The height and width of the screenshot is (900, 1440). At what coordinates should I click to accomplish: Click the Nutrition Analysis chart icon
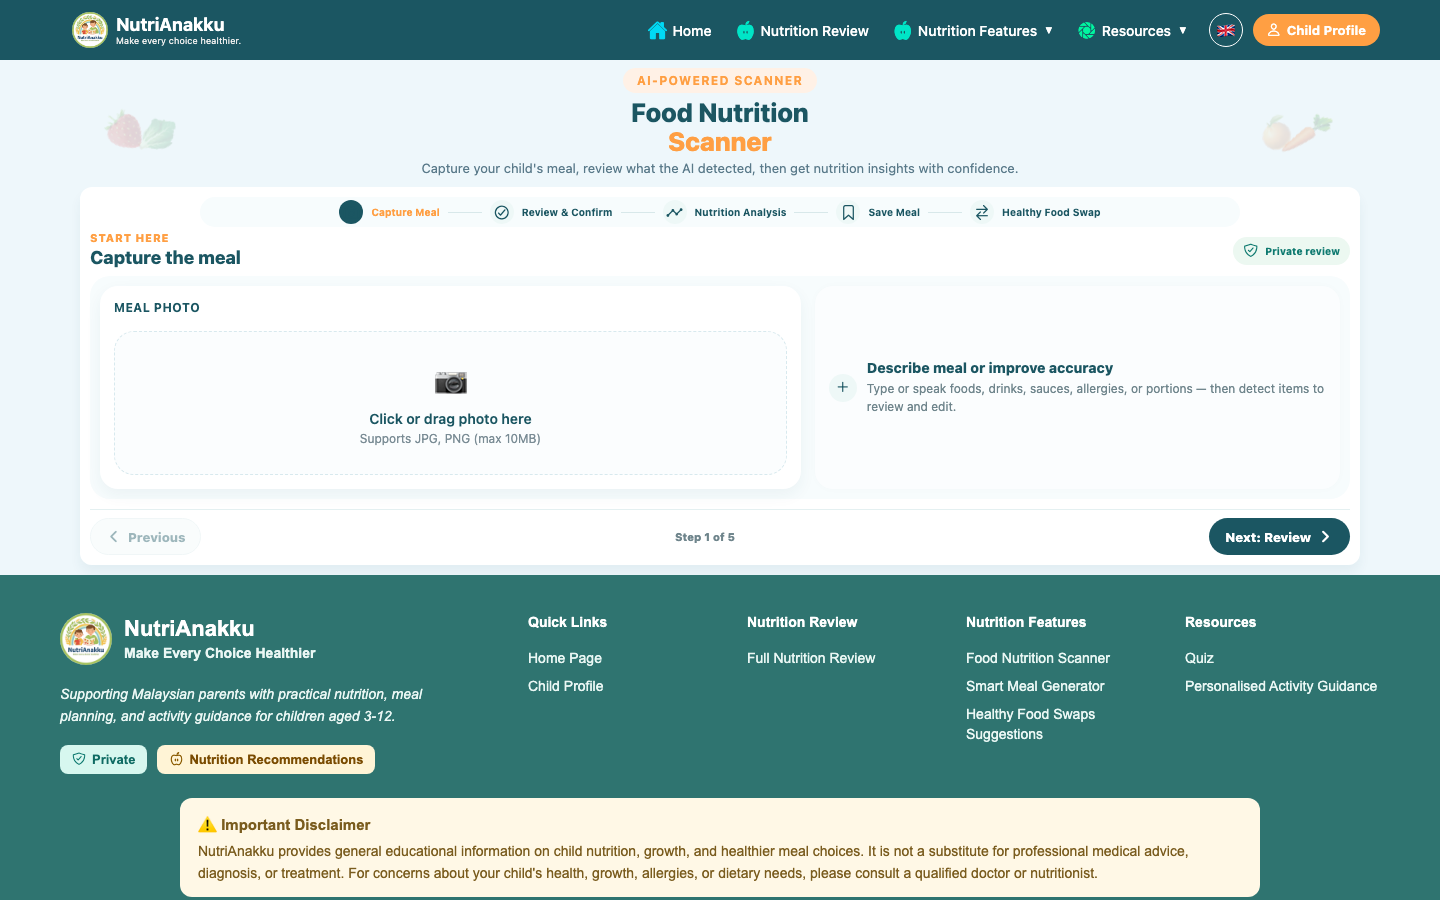point(675,212)
